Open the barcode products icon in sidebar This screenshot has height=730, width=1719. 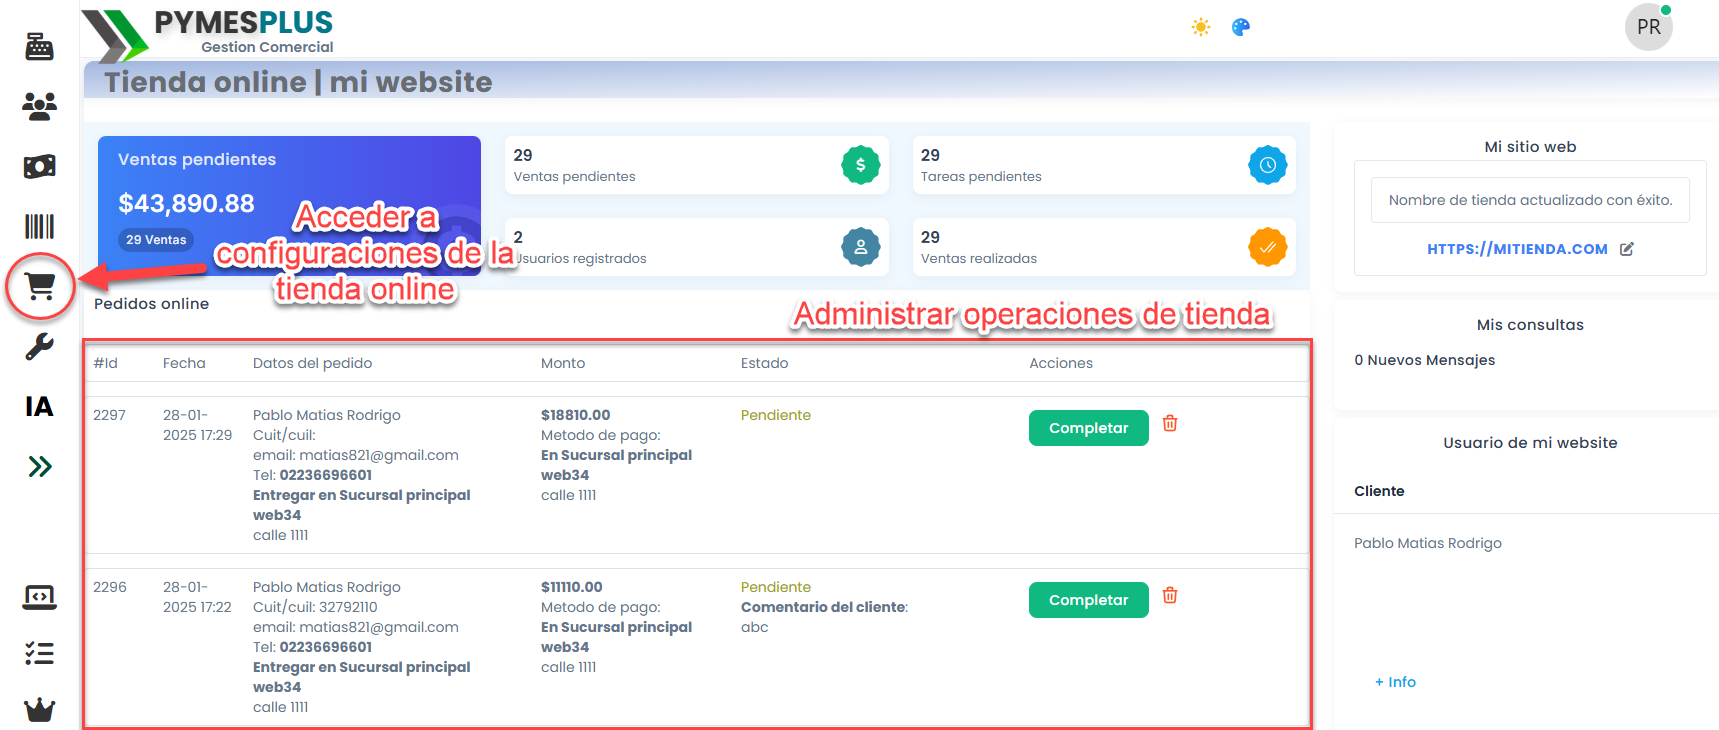point(40,226)
